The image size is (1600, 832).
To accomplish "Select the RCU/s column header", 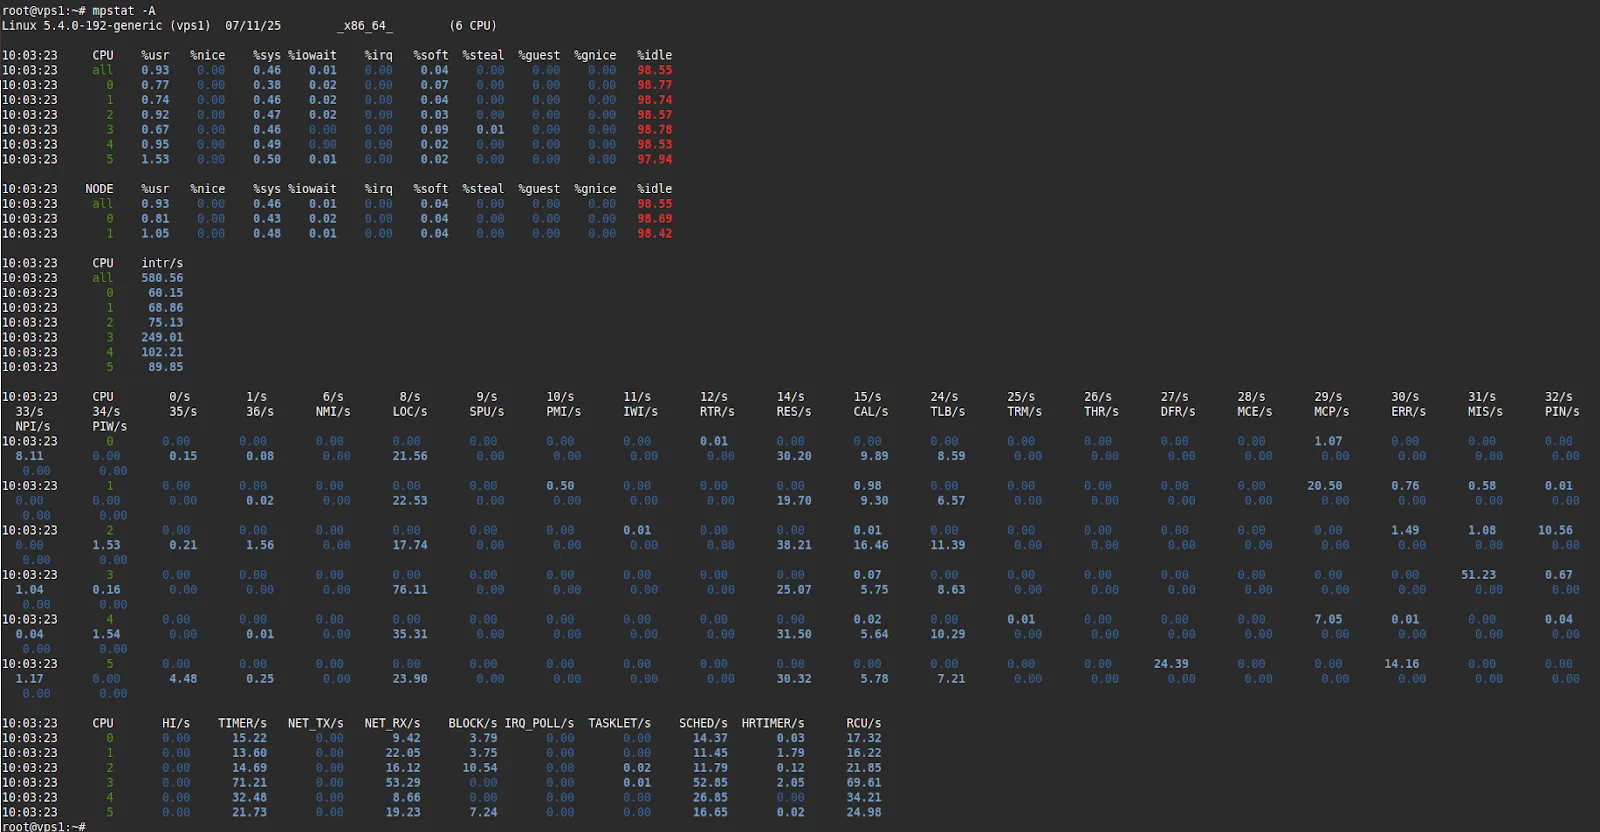I will tap(863, 723).
